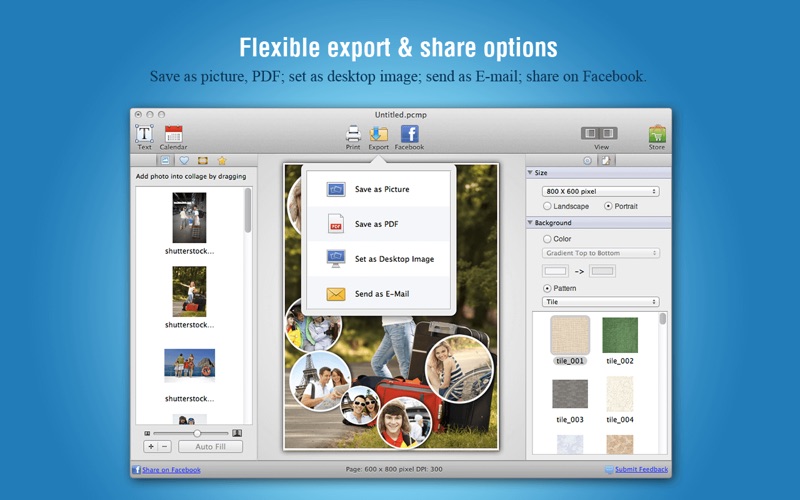Switch to the photos tab icon
The image size is (800, 500).
pos(165,160)
